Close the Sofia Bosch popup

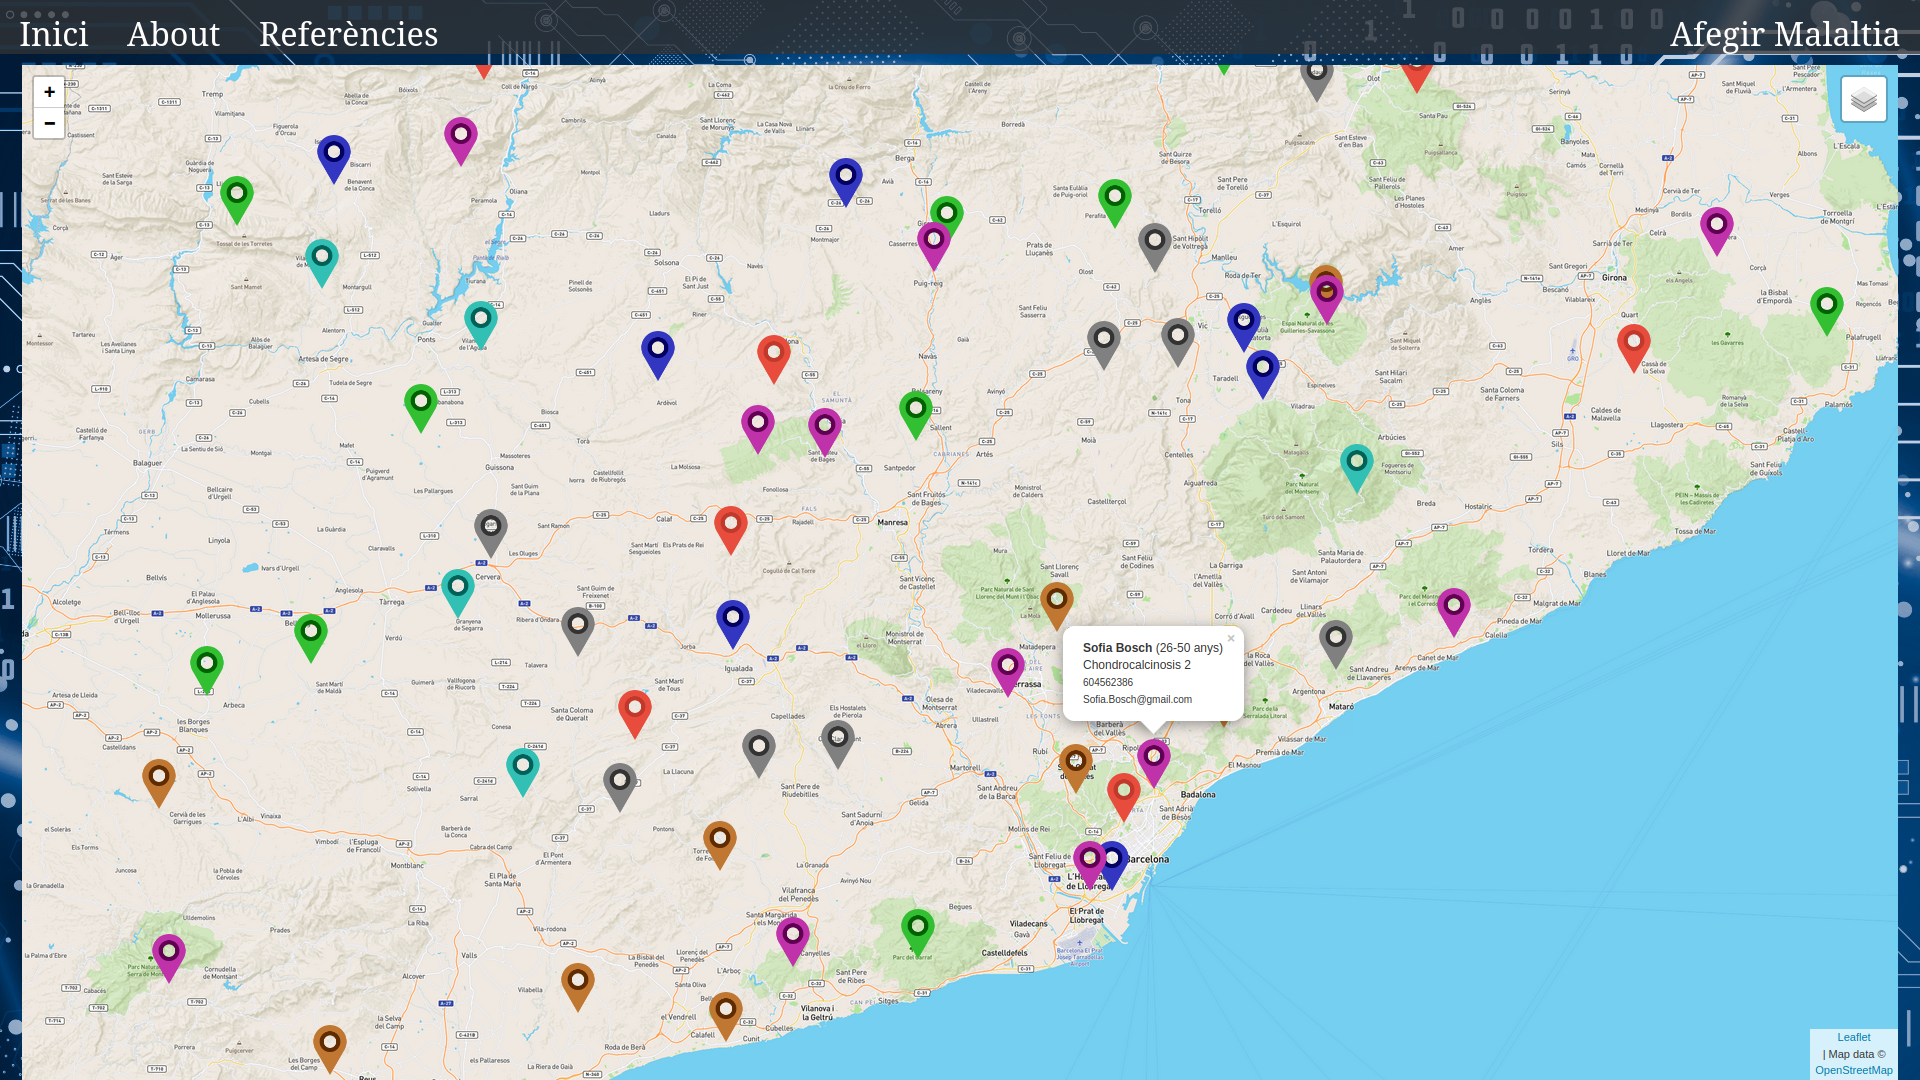click(x=1231, y=639)
